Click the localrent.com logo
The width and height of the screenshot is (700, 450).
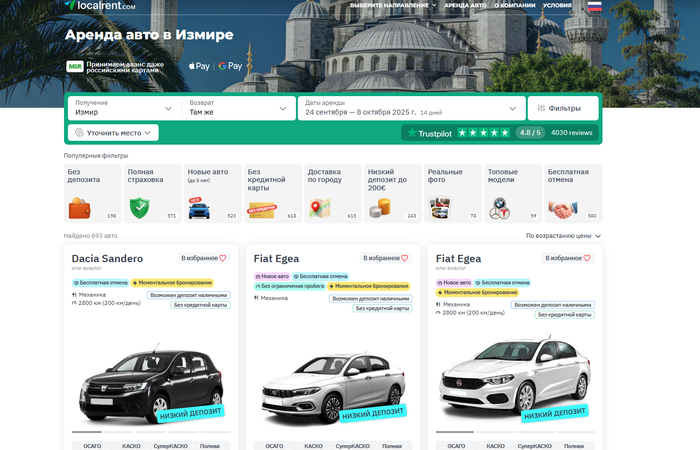tap(100, 6)
